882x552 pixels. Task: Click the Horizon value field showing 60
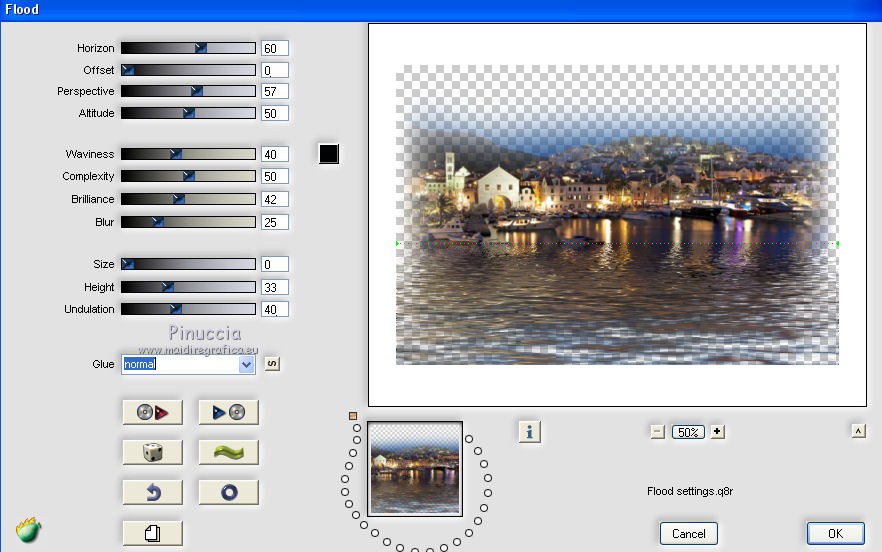pos(274,48)
